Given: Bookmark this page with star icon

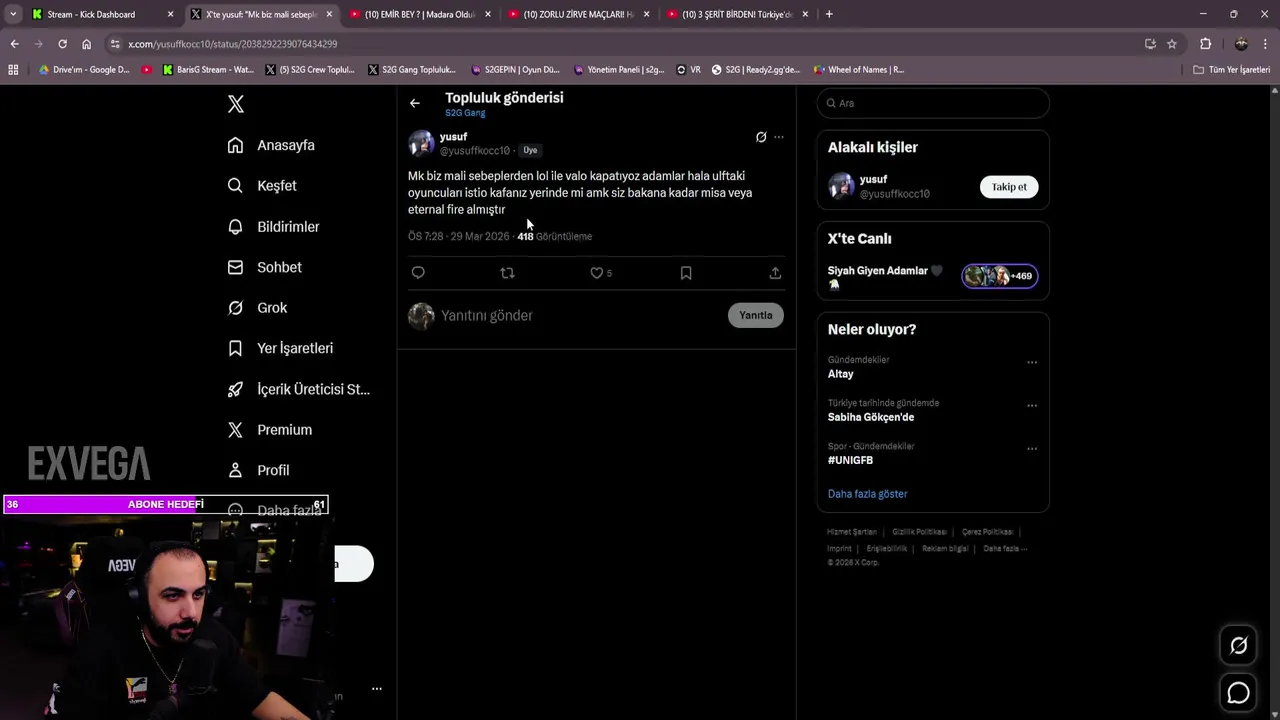Looking at the screenshot, I should [1172, 44].
